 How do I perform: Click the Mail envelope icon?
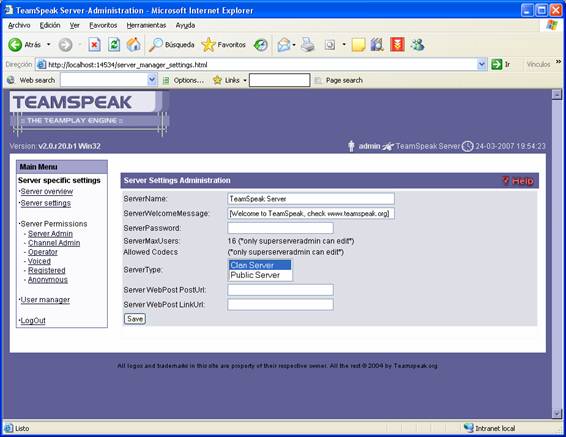284,45
